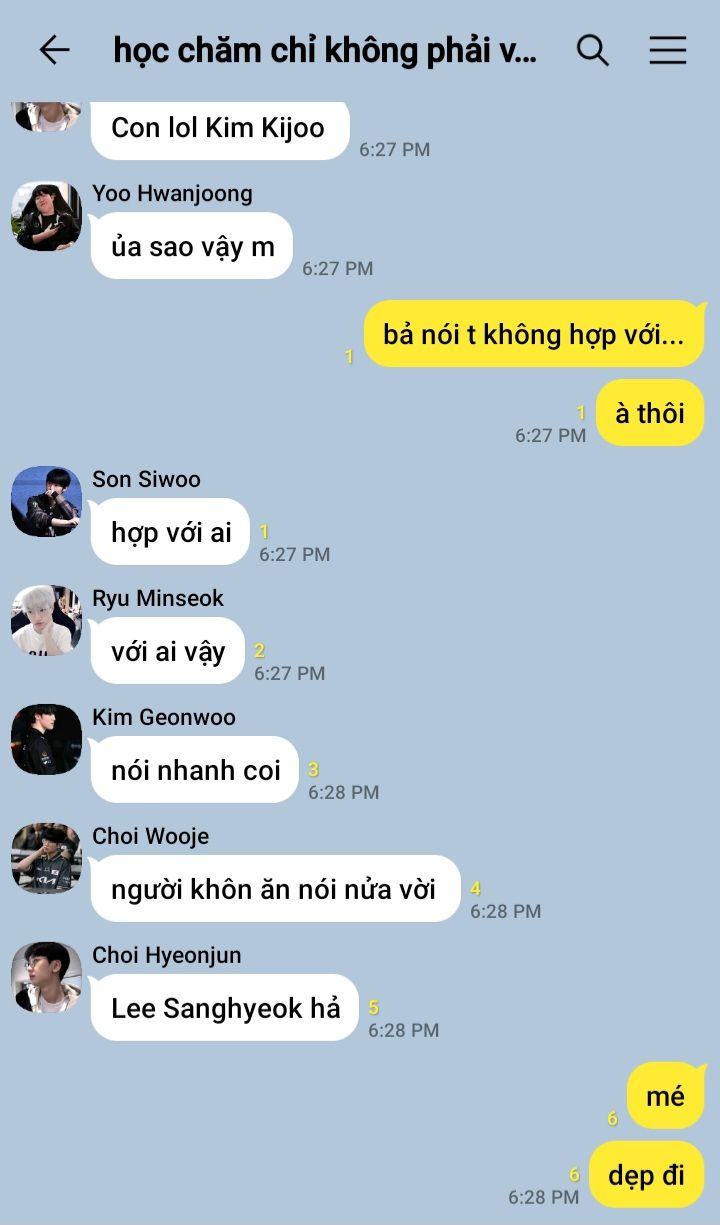Tap "người khôn ăn nói nửa vời" message
Image resolution: width=720 pixels, height=1225 pixels.
pyautogui.click(x=275, y=889)
